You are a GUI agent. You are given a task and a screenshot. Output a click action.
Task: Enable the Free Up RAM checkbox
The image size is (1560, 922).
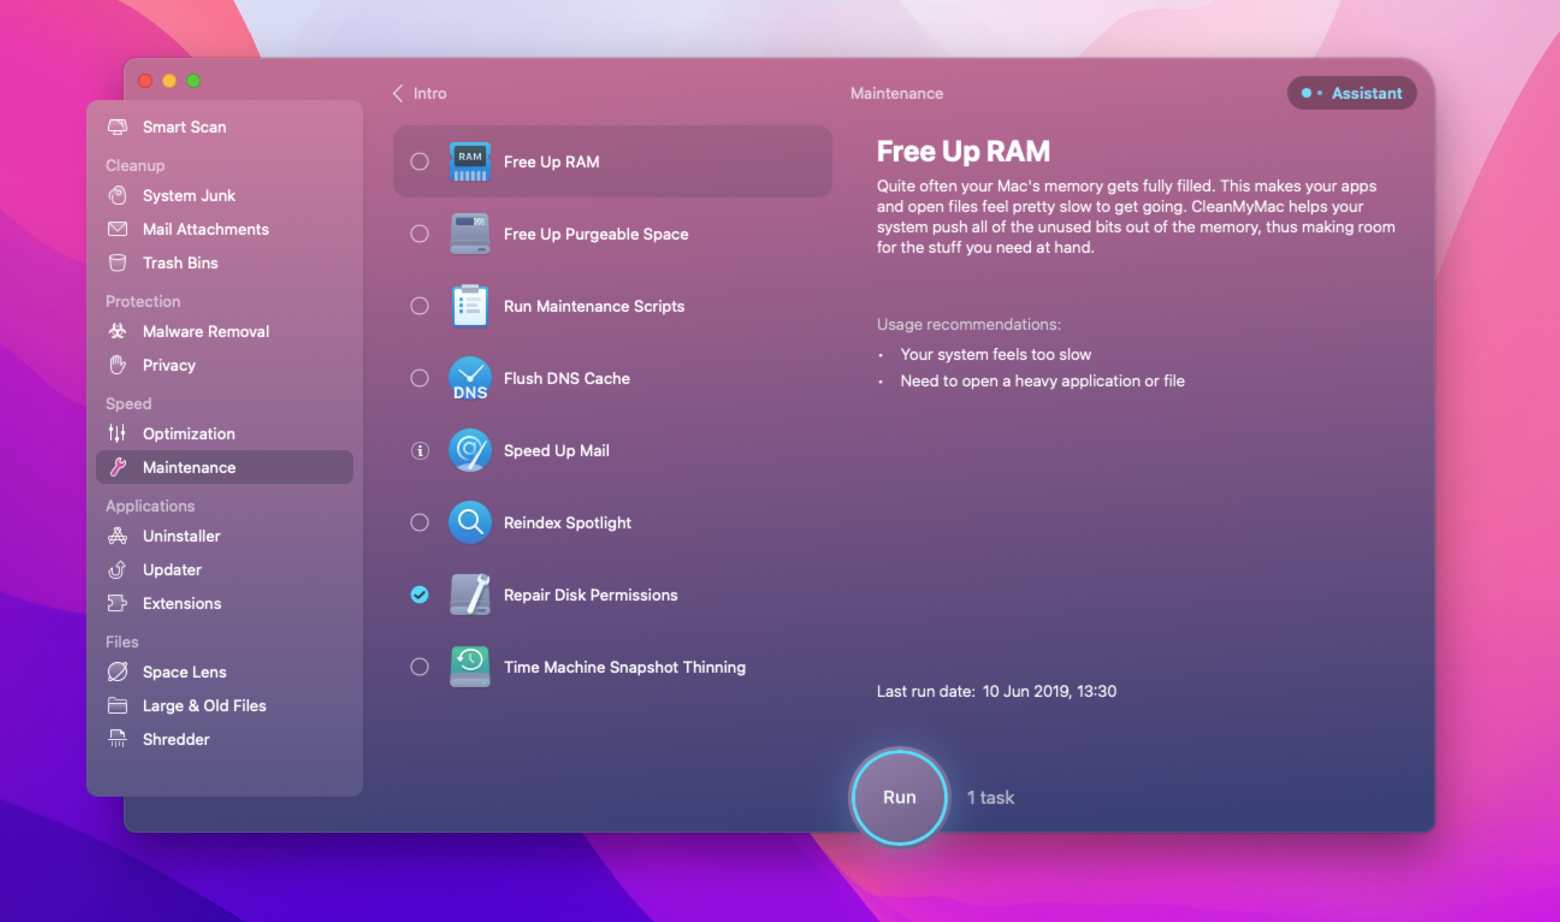(420, 162)
